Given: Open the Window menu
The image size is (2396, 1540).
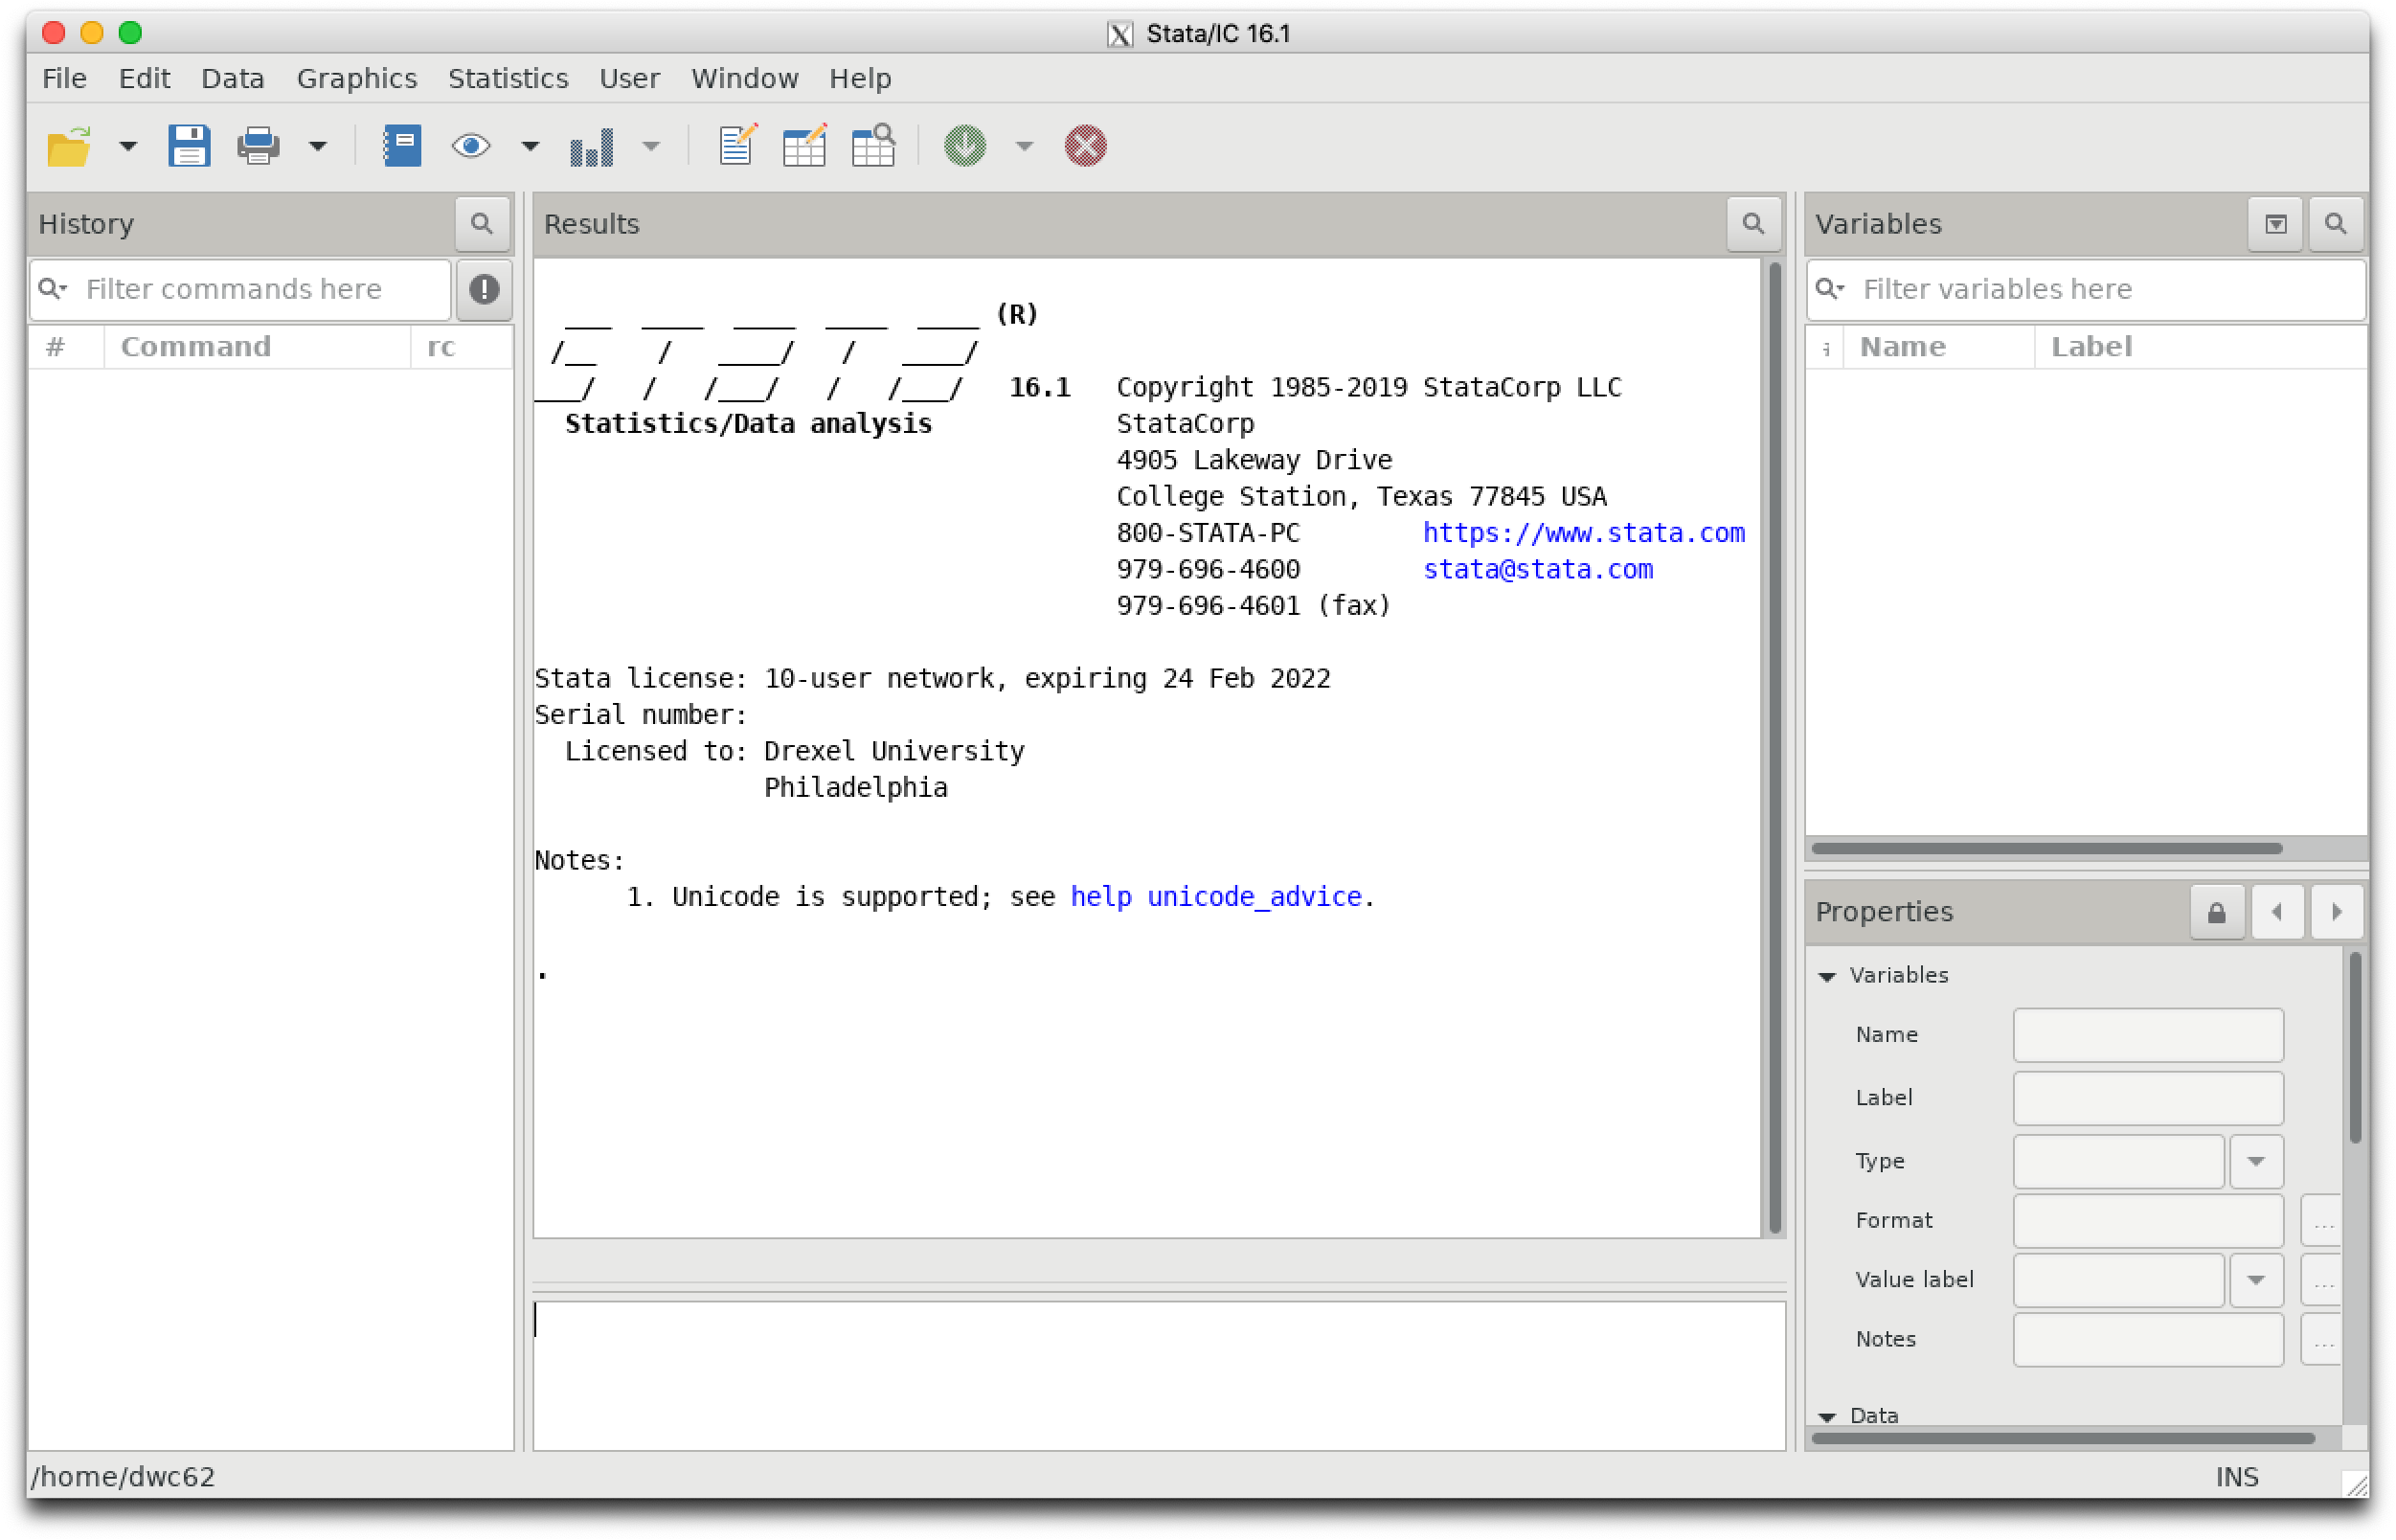Looking at the screenshot, I should point(744,78).
